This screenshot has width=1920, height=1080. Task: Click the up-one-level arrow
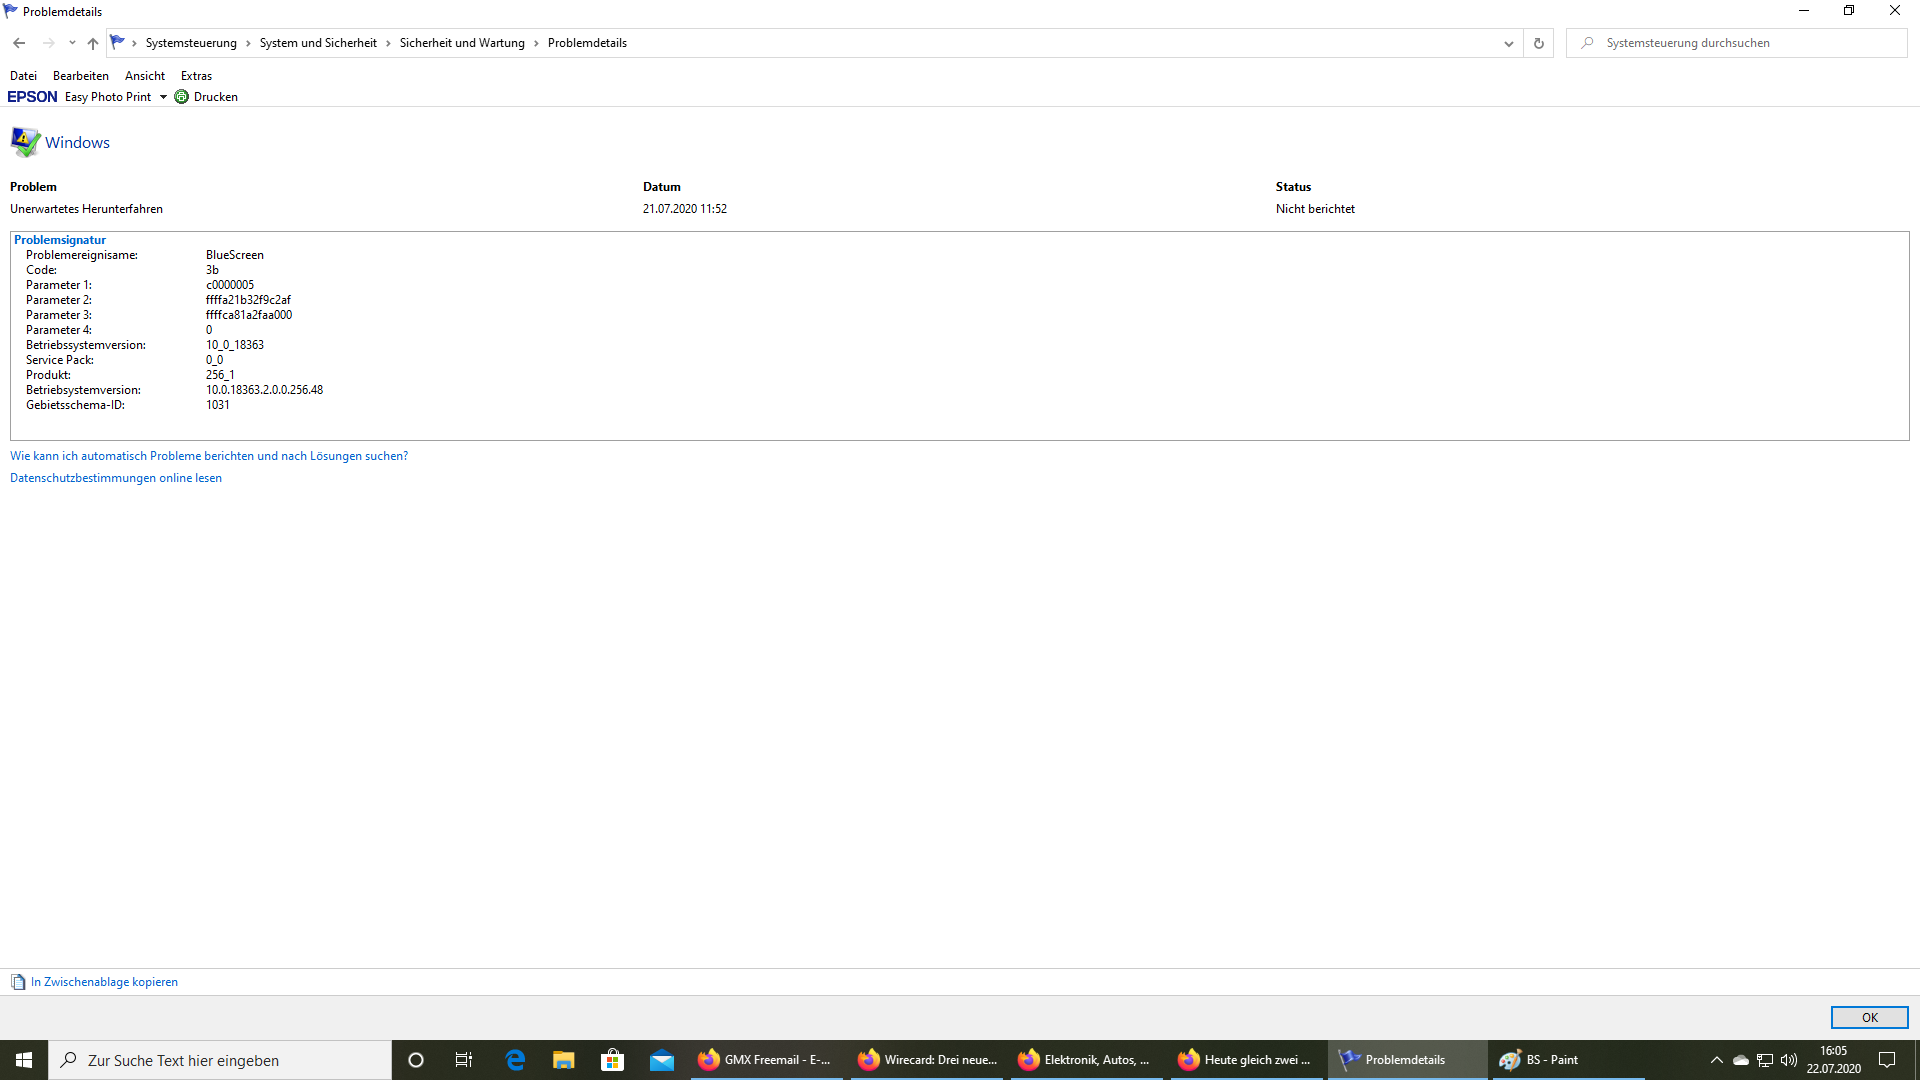pos(93,43)
